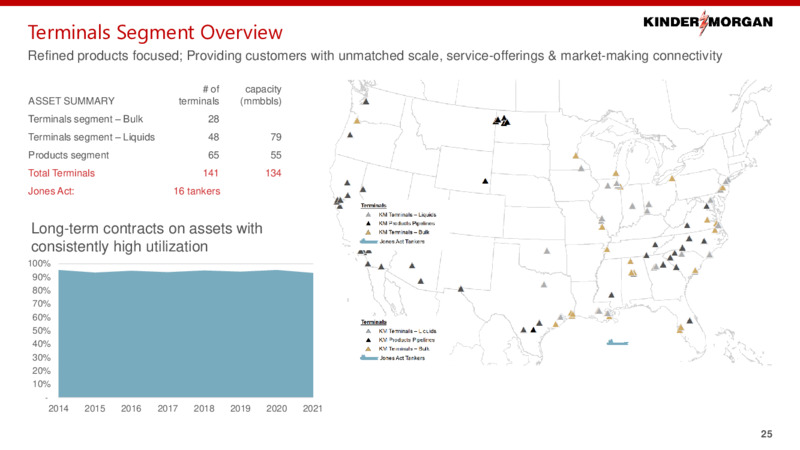Click the Jones Act tanker icon in Gulf

(617, 343)
